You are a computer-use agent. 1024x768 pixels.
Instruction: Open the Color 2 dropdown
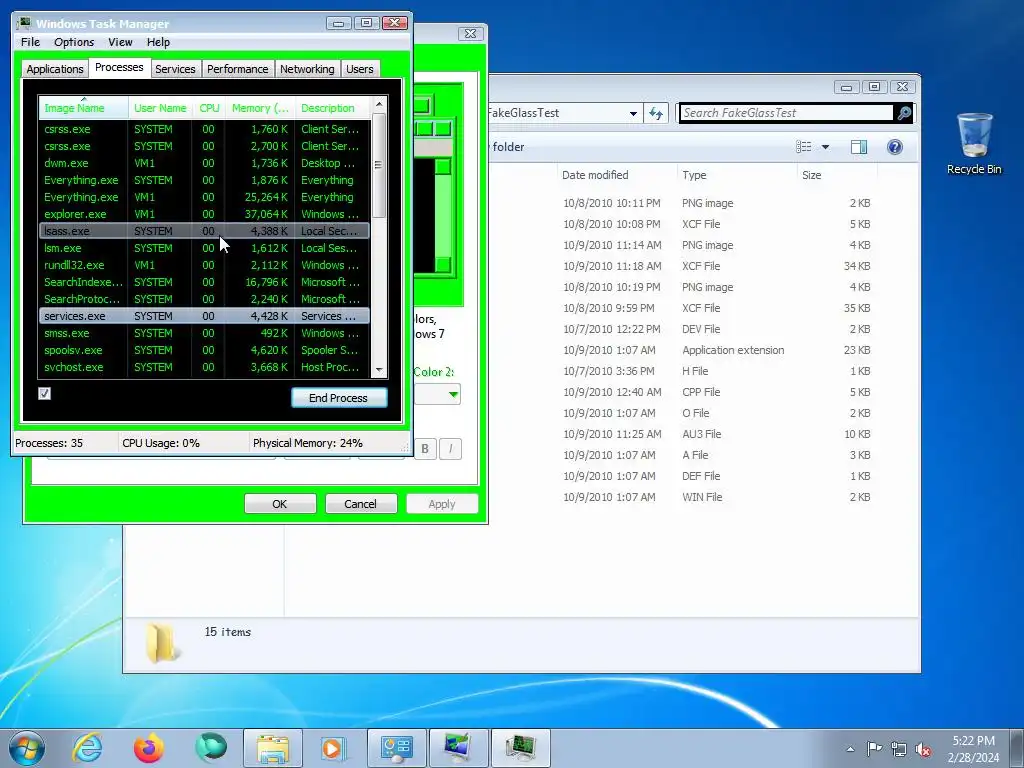(437, 394)
